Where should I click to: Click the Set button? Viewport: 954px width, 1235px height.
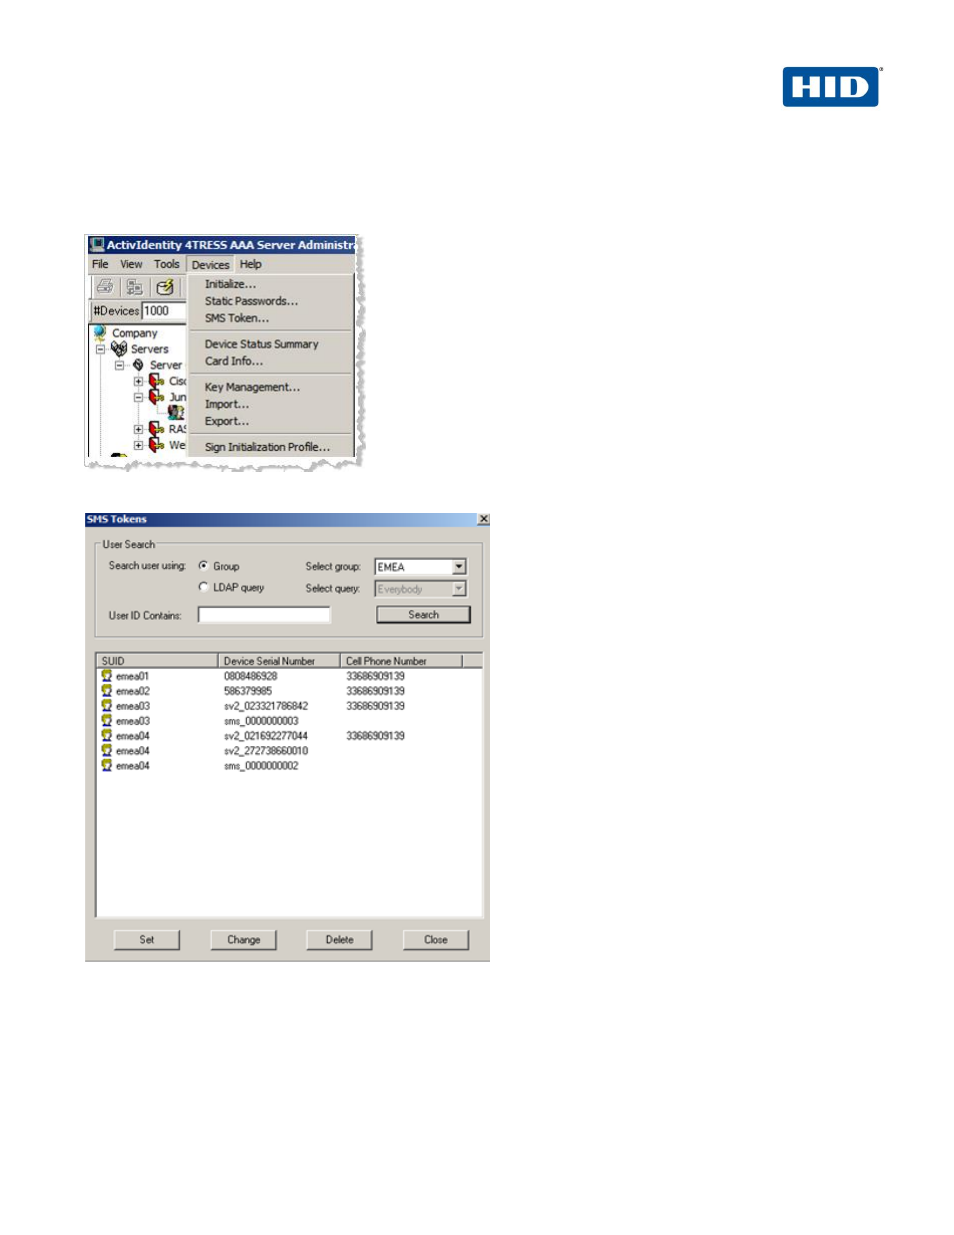pos(147,940)
